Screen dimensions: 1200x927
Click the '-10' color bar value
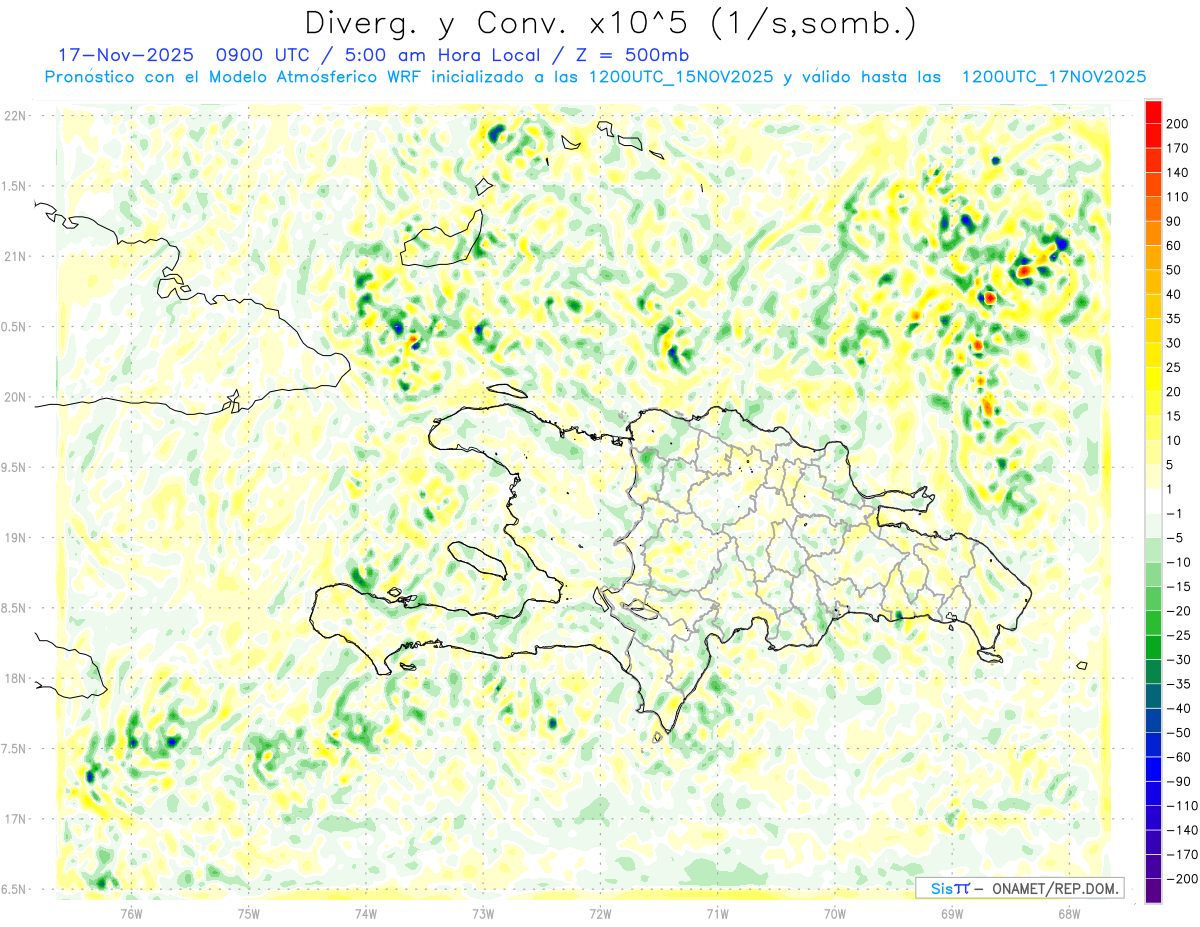pyautogui.click(x=1178, y=562)
